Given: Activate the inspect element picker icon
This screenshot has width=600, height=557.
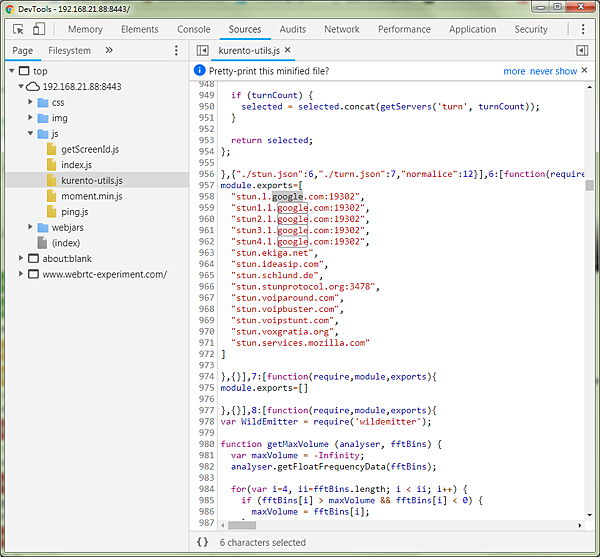Looking at the screenshot, I should point(17,30).
